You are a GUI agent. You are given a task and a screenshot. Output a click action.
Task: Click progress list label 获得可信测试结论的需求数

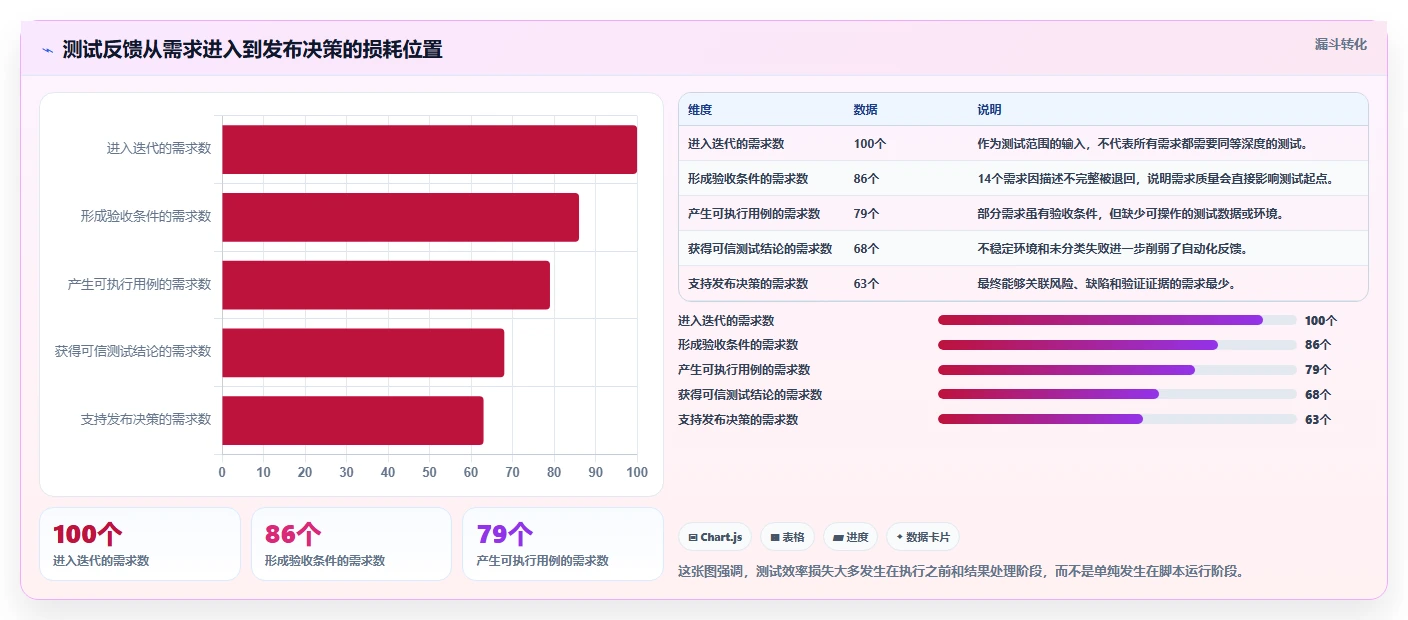click(750, 395)
